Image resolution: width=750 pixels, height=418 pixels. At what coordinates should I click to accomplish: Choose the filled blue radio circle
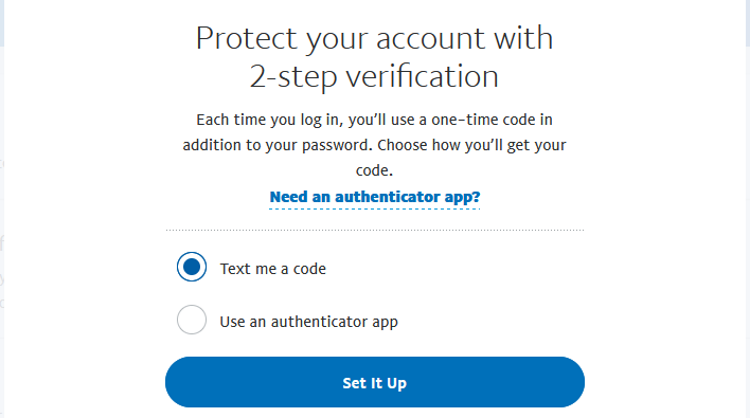click(191, 268)
